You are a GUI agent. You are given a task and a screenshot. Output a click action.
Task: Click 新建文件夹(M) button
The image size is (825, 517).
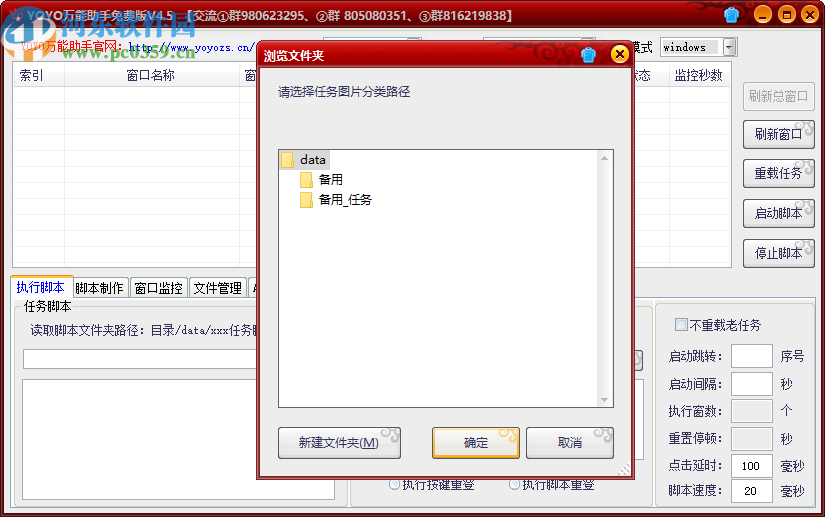[x=339, y=443]
